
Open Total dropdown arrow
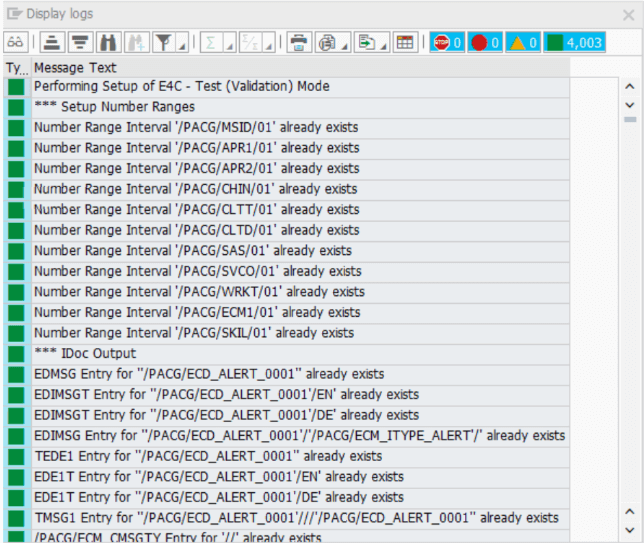click(229, 42)
